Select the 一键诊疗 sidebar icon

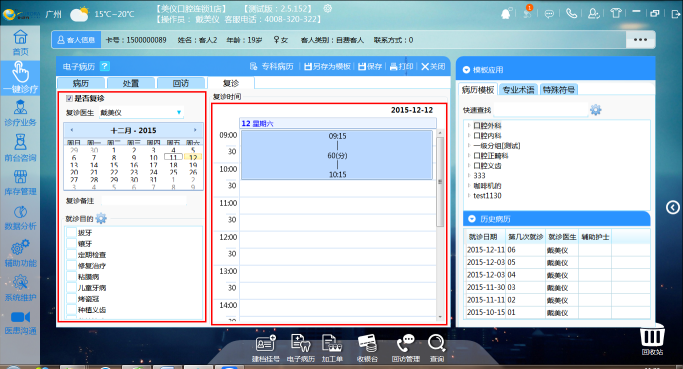[20, 78]
